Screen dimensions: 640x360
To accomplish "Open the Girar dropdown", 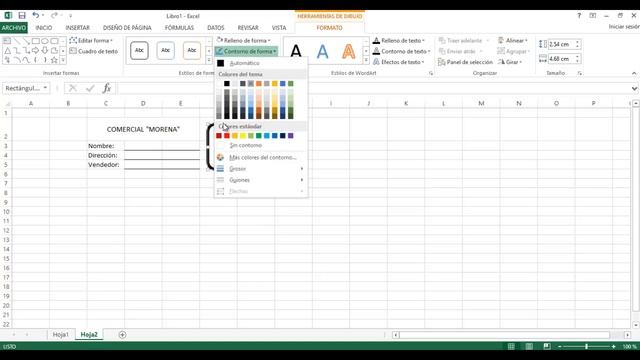I will (510, 62).
